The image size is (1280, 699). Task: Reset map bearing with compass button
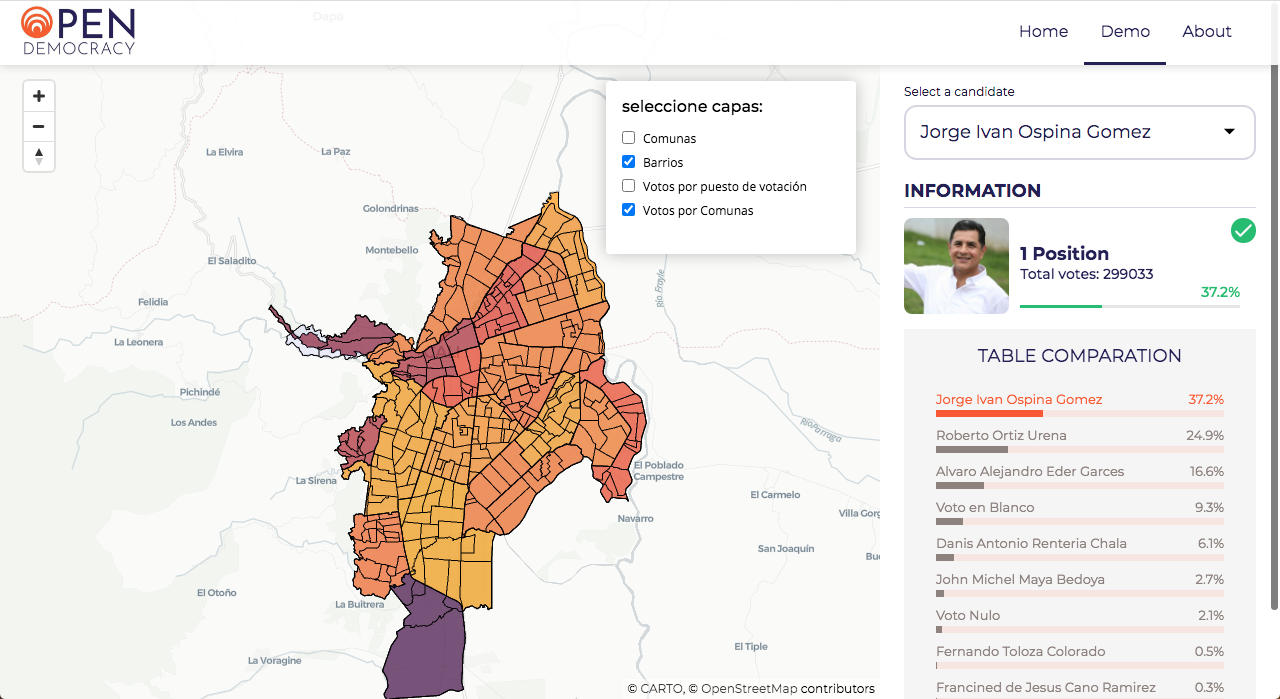(39, 156)
